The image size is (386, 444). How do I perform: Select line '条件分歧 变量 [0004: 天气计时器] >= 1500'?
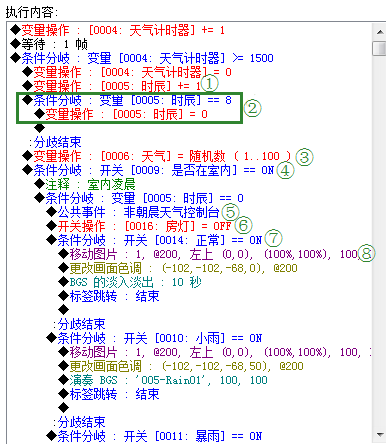(142, 58)
